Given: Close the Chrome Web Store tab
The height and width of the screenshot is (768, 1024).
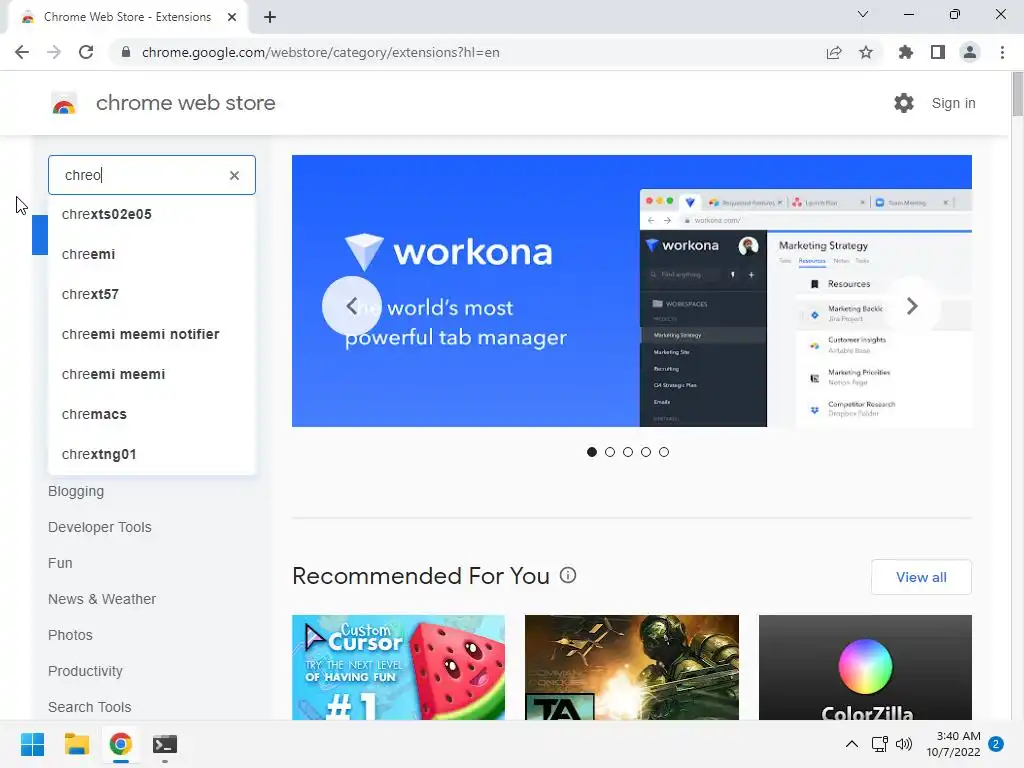Looking at the screenshot, I should coord(232,17).
